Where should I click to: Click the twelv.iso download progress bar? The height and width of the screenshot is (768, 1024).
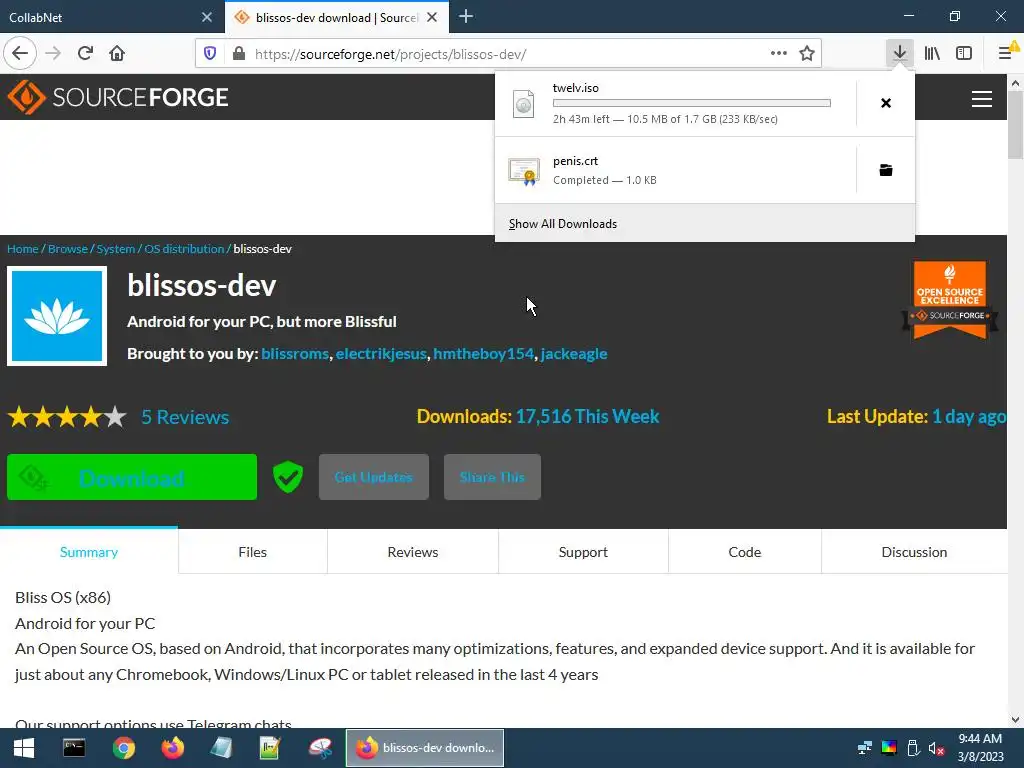coord(692,103)
